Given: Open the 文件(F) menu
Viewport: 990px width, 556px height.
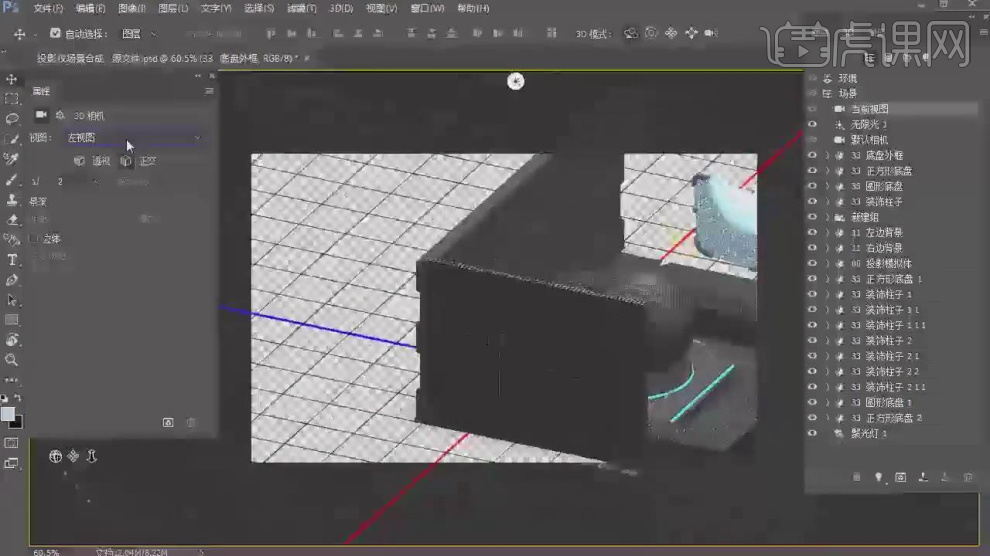Looking at the screenshot, I should pos(48,8).
